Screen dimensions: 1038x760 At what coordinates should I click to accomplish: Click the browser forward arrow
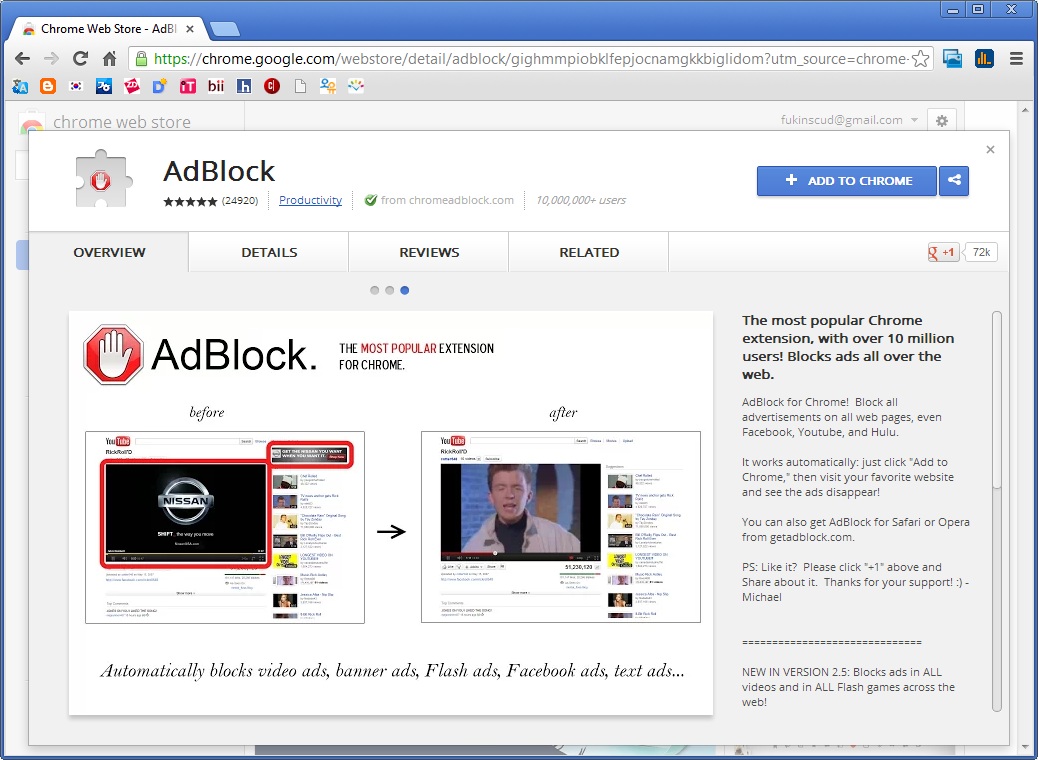click(x=51, y=58)
